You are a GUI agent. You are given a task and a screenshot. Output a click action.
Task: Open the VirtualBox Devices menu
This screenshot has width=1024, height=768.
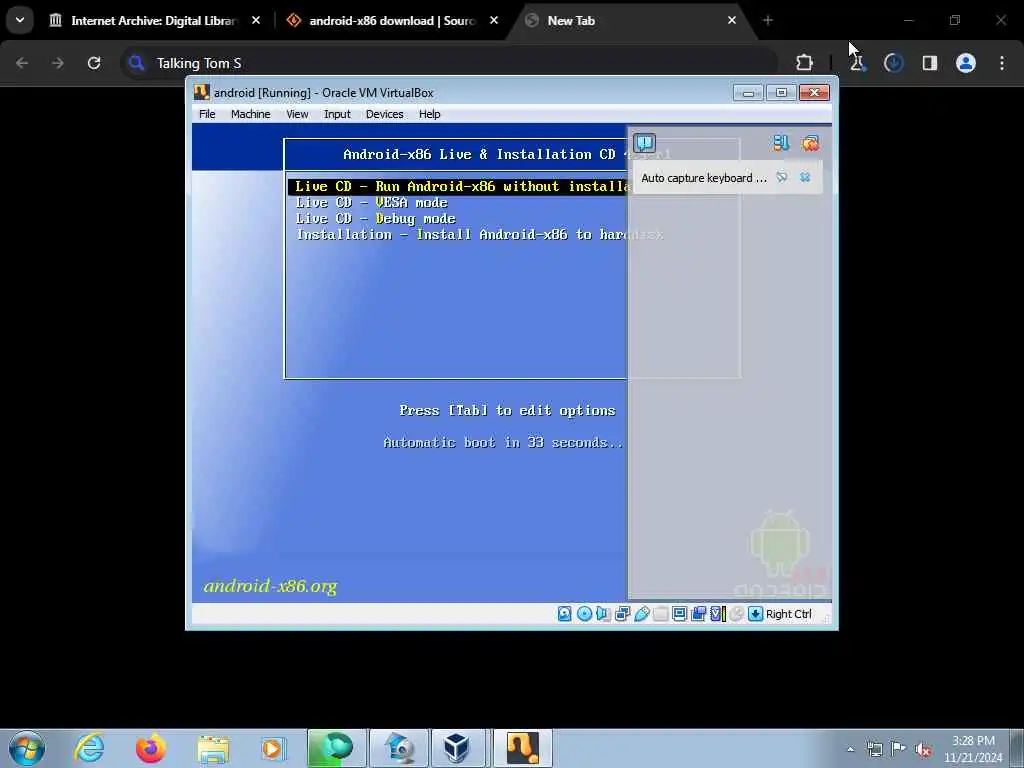click(x=384, y=114)
